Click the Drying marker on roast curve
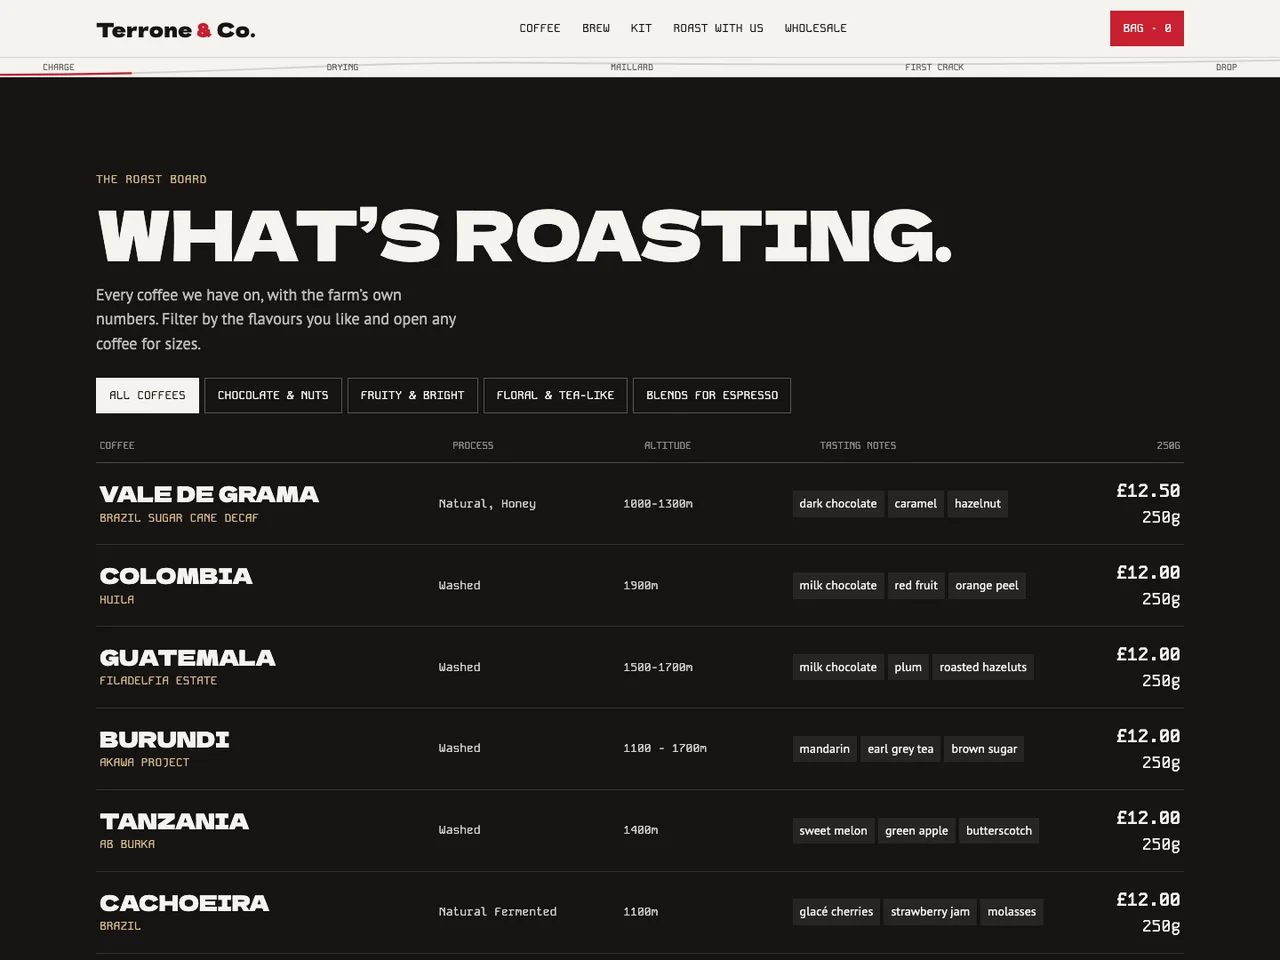Image resolution: width=1280 pixels, height=960 pixels. tap(342, 67)
